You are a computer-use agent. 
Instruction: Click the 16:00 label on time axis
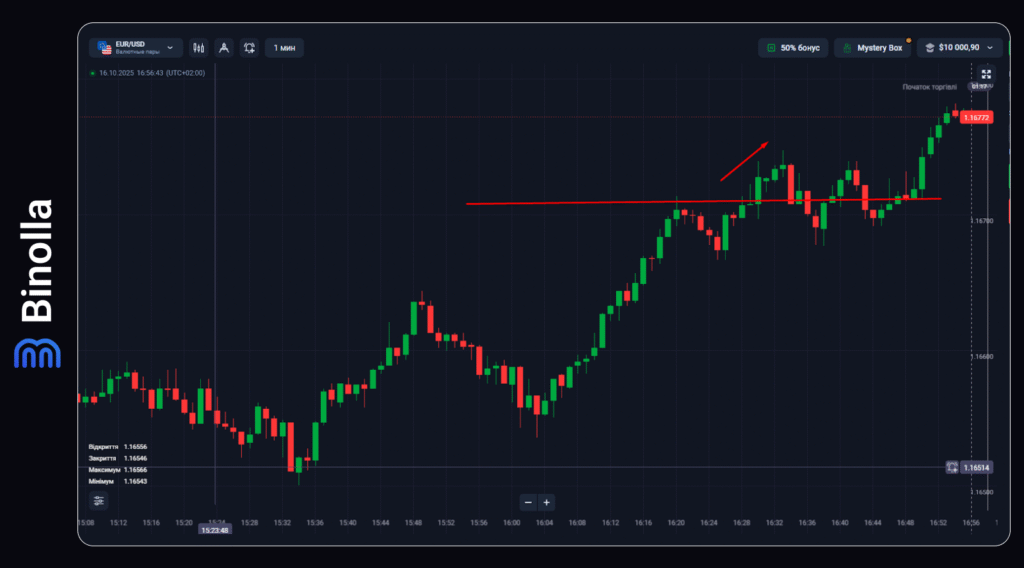511,522
